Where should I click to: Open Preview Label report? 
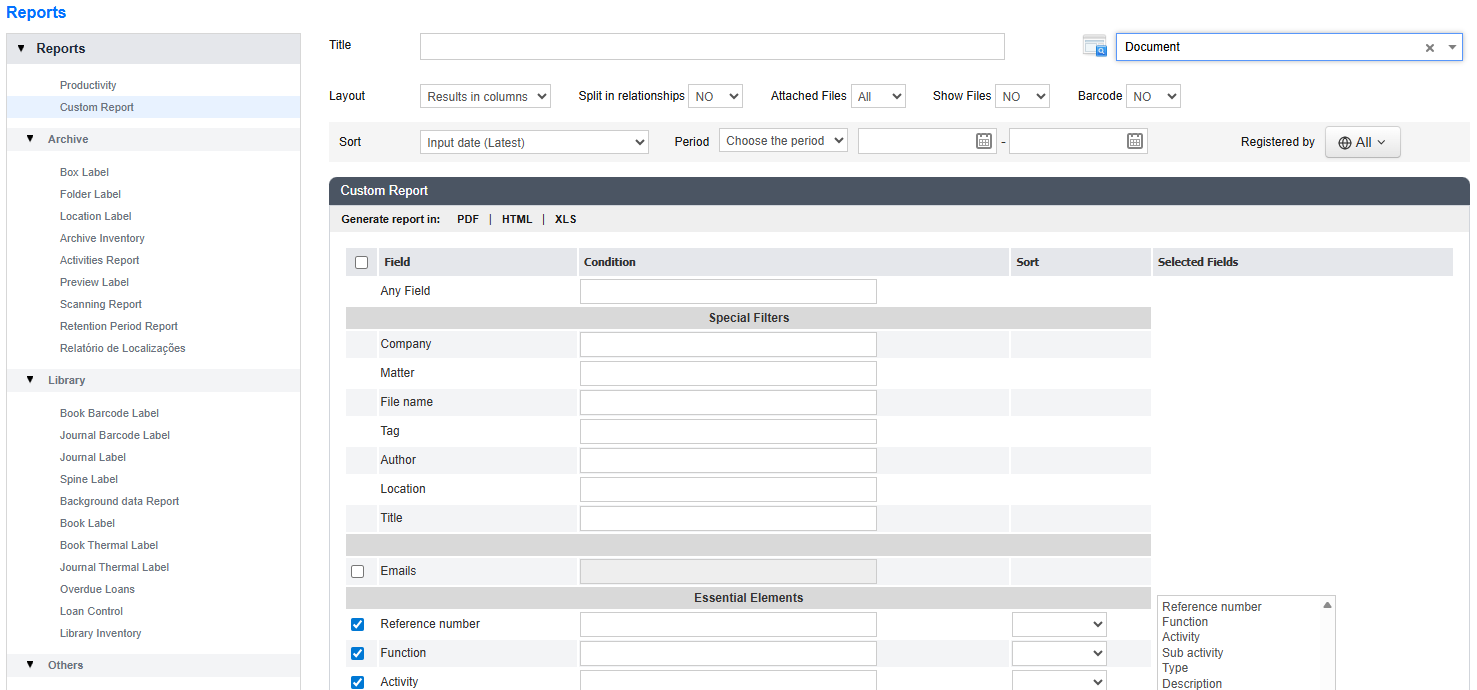94,282
